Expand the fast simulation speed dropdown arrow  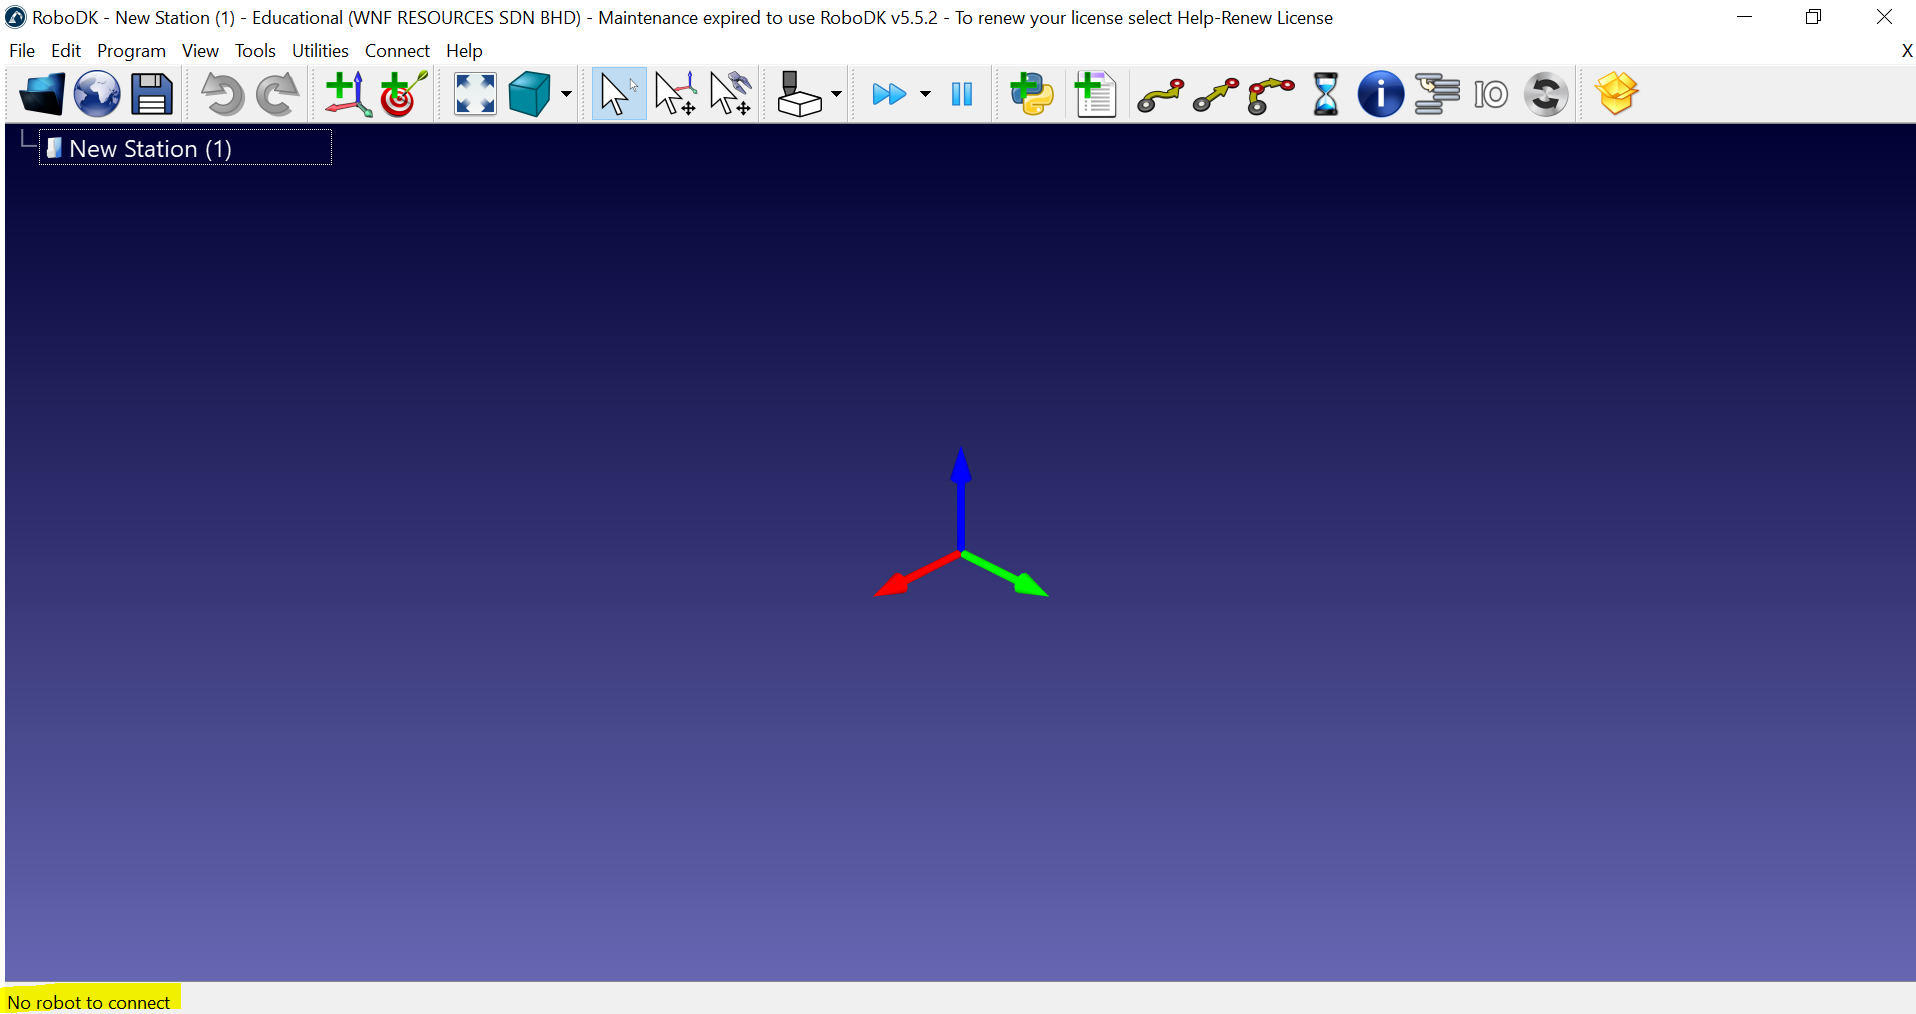pyautogui.click(x=925, y=95)
